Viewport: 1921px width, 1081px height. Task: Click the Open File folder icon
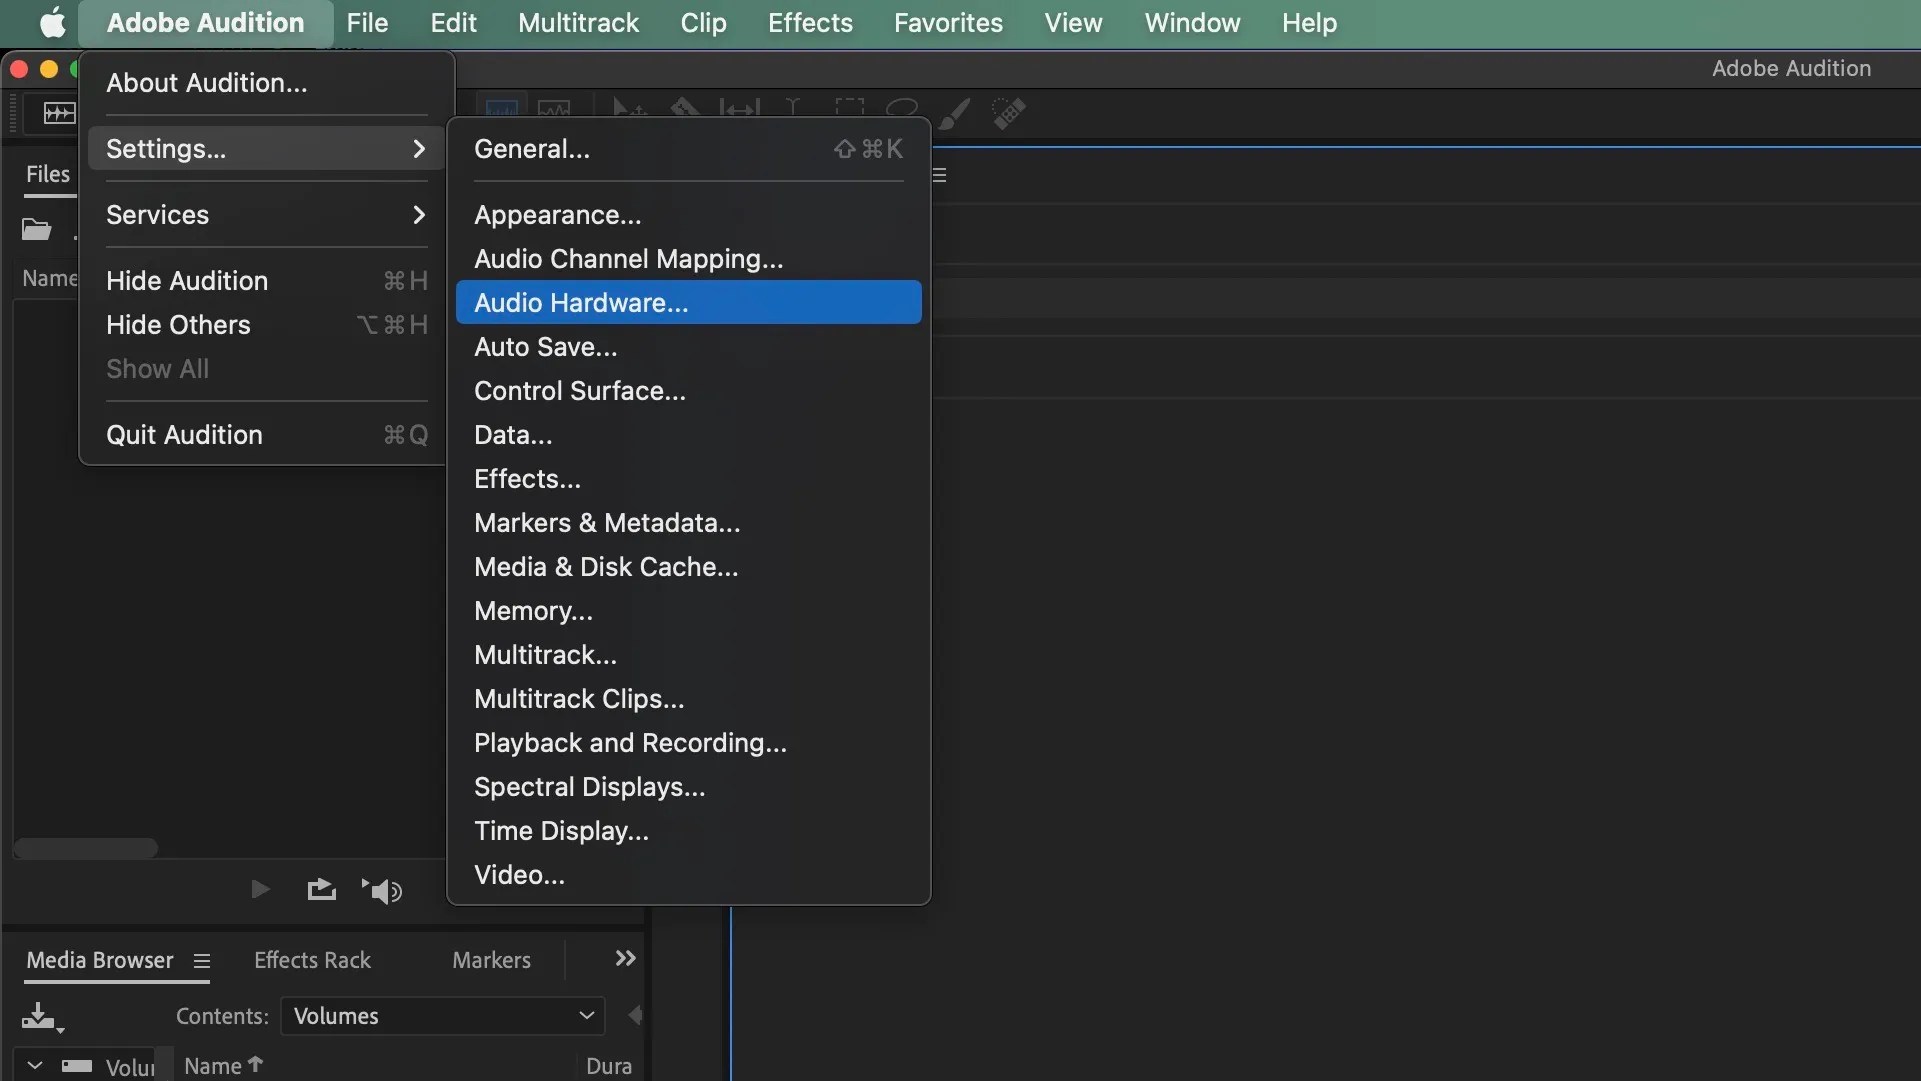click(x=38, y=228)
